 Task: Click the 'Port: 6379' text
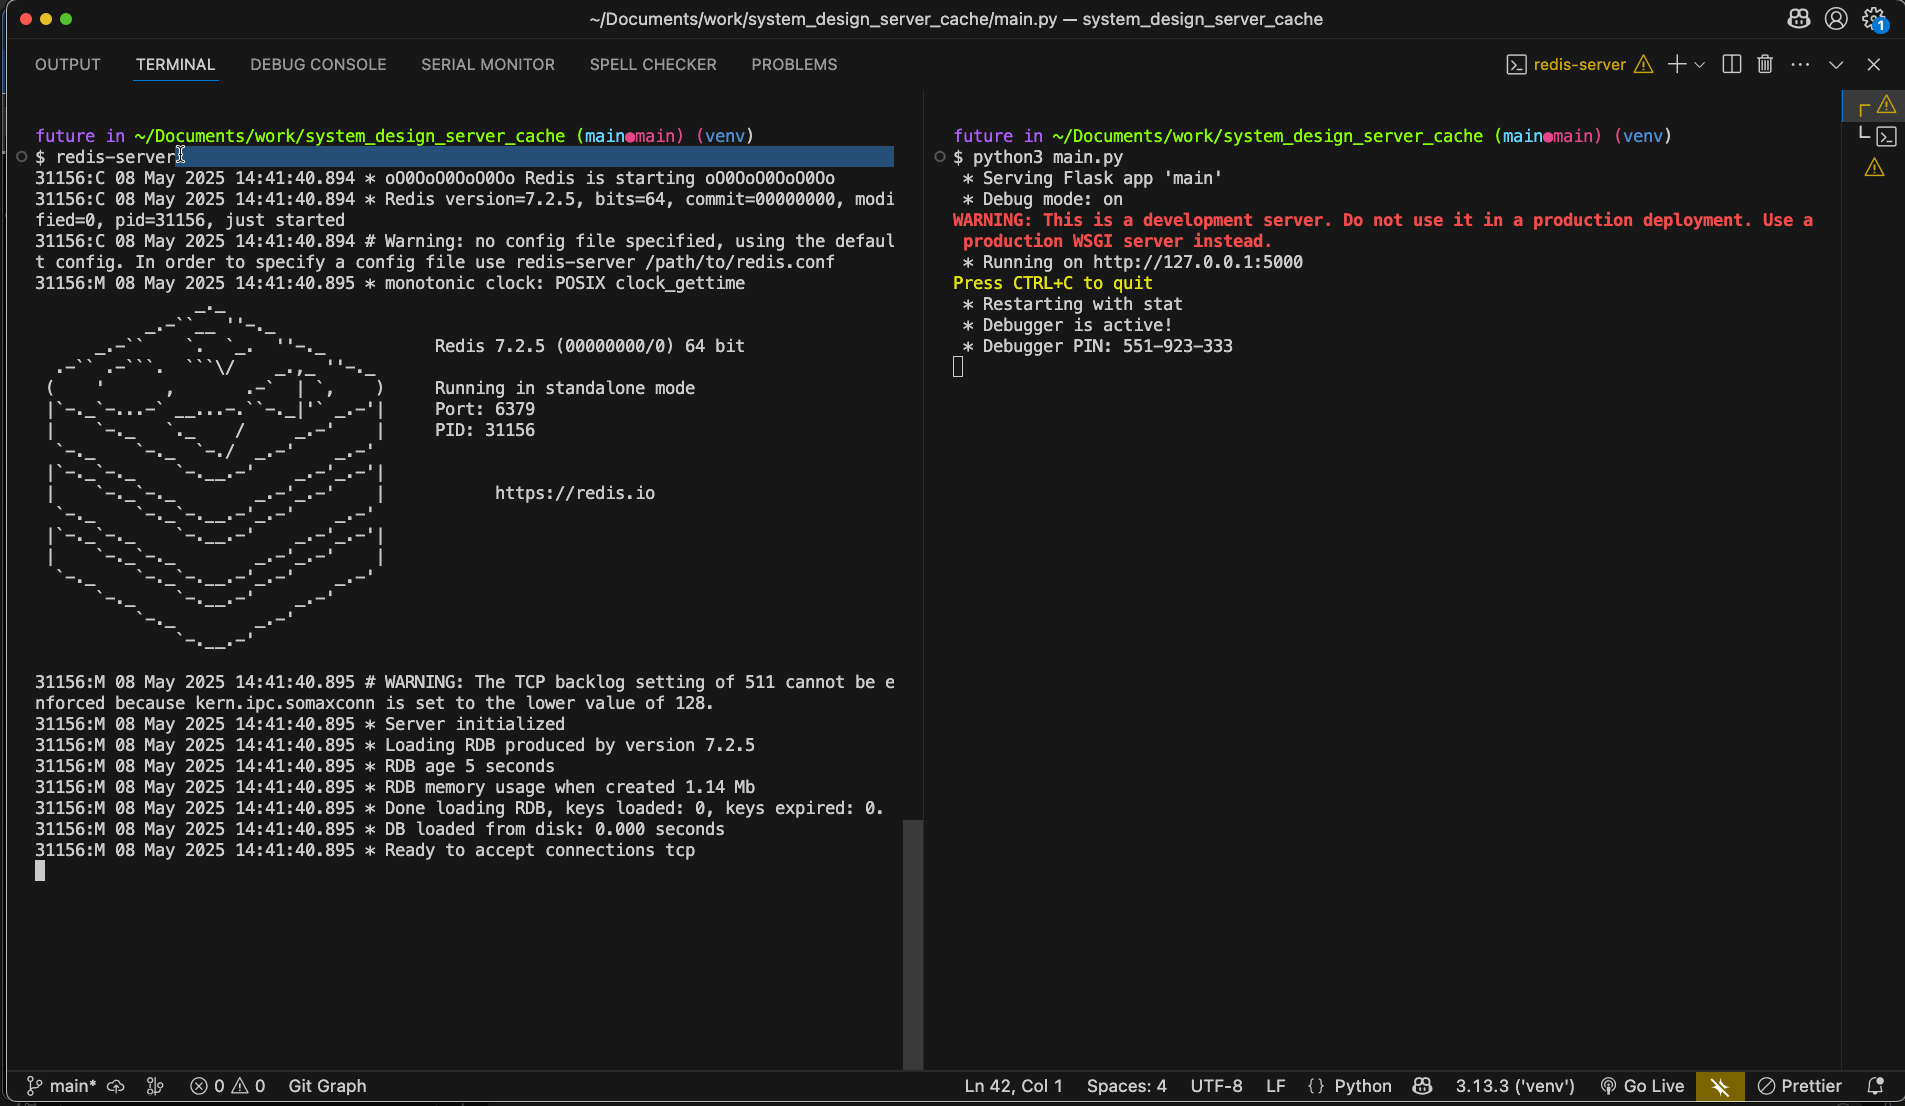[484, 409]
